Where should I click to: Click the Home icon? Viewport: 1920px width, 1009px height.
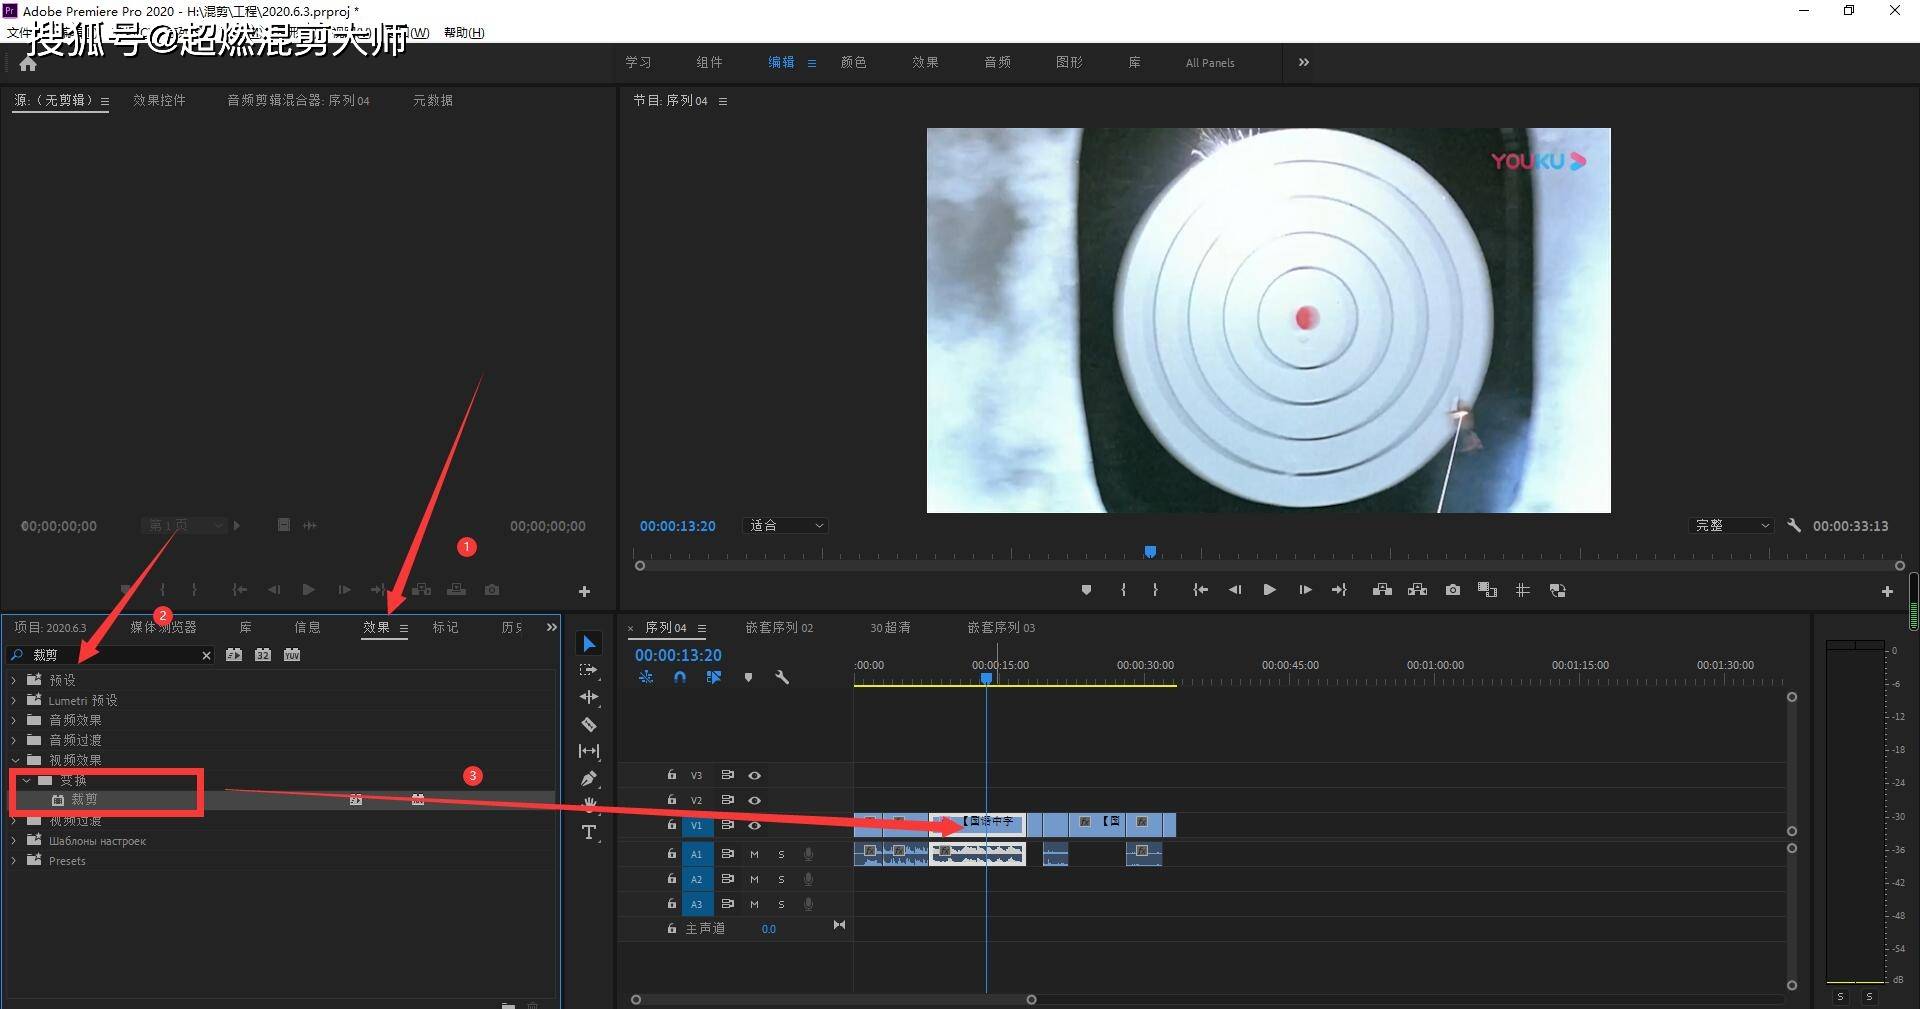click(28, 64)
